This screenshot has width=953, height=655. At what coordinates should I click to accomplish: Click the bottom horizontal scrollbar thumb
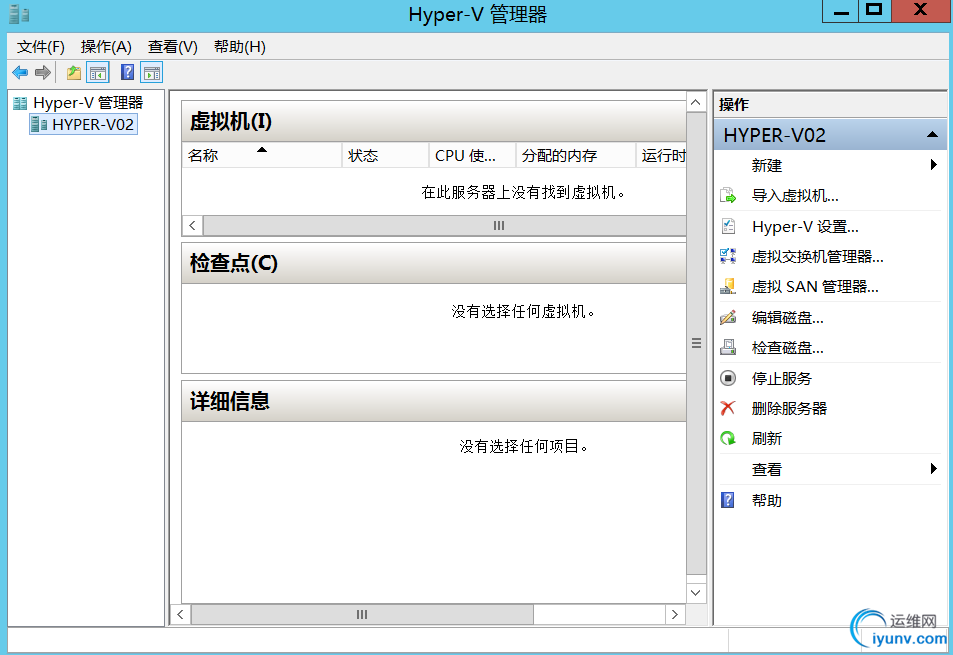[362, 614]
